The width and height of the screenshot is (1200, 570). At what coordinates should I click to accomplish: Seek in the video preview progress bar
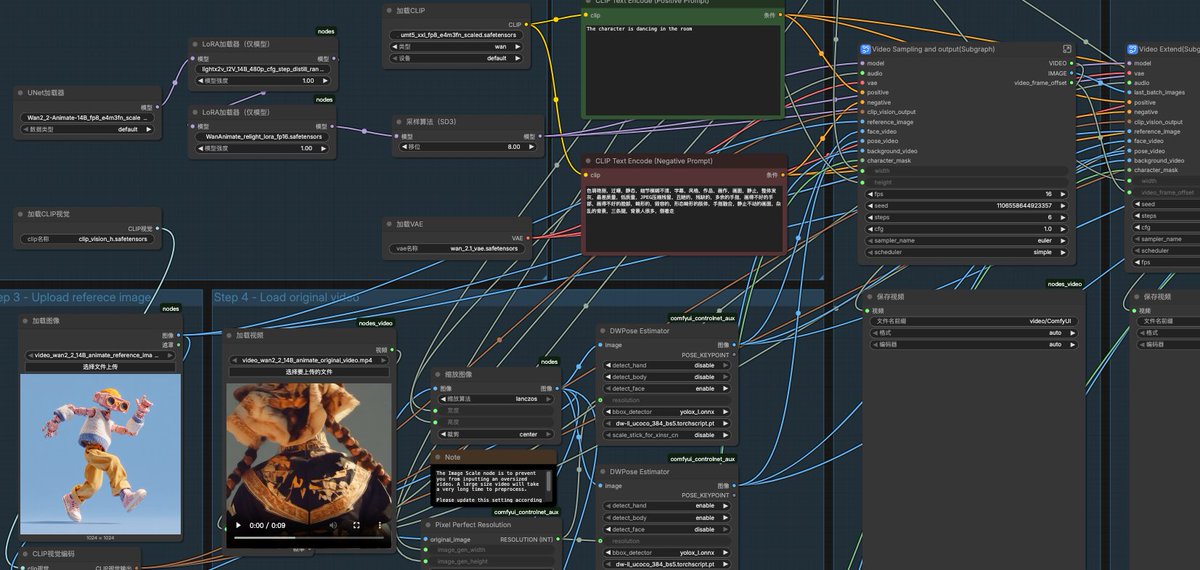point(309,539)
